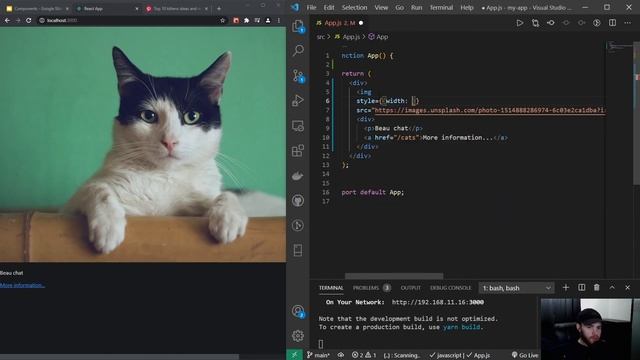
Task: Open the Edit menu
Action: [x=329, y=7]
